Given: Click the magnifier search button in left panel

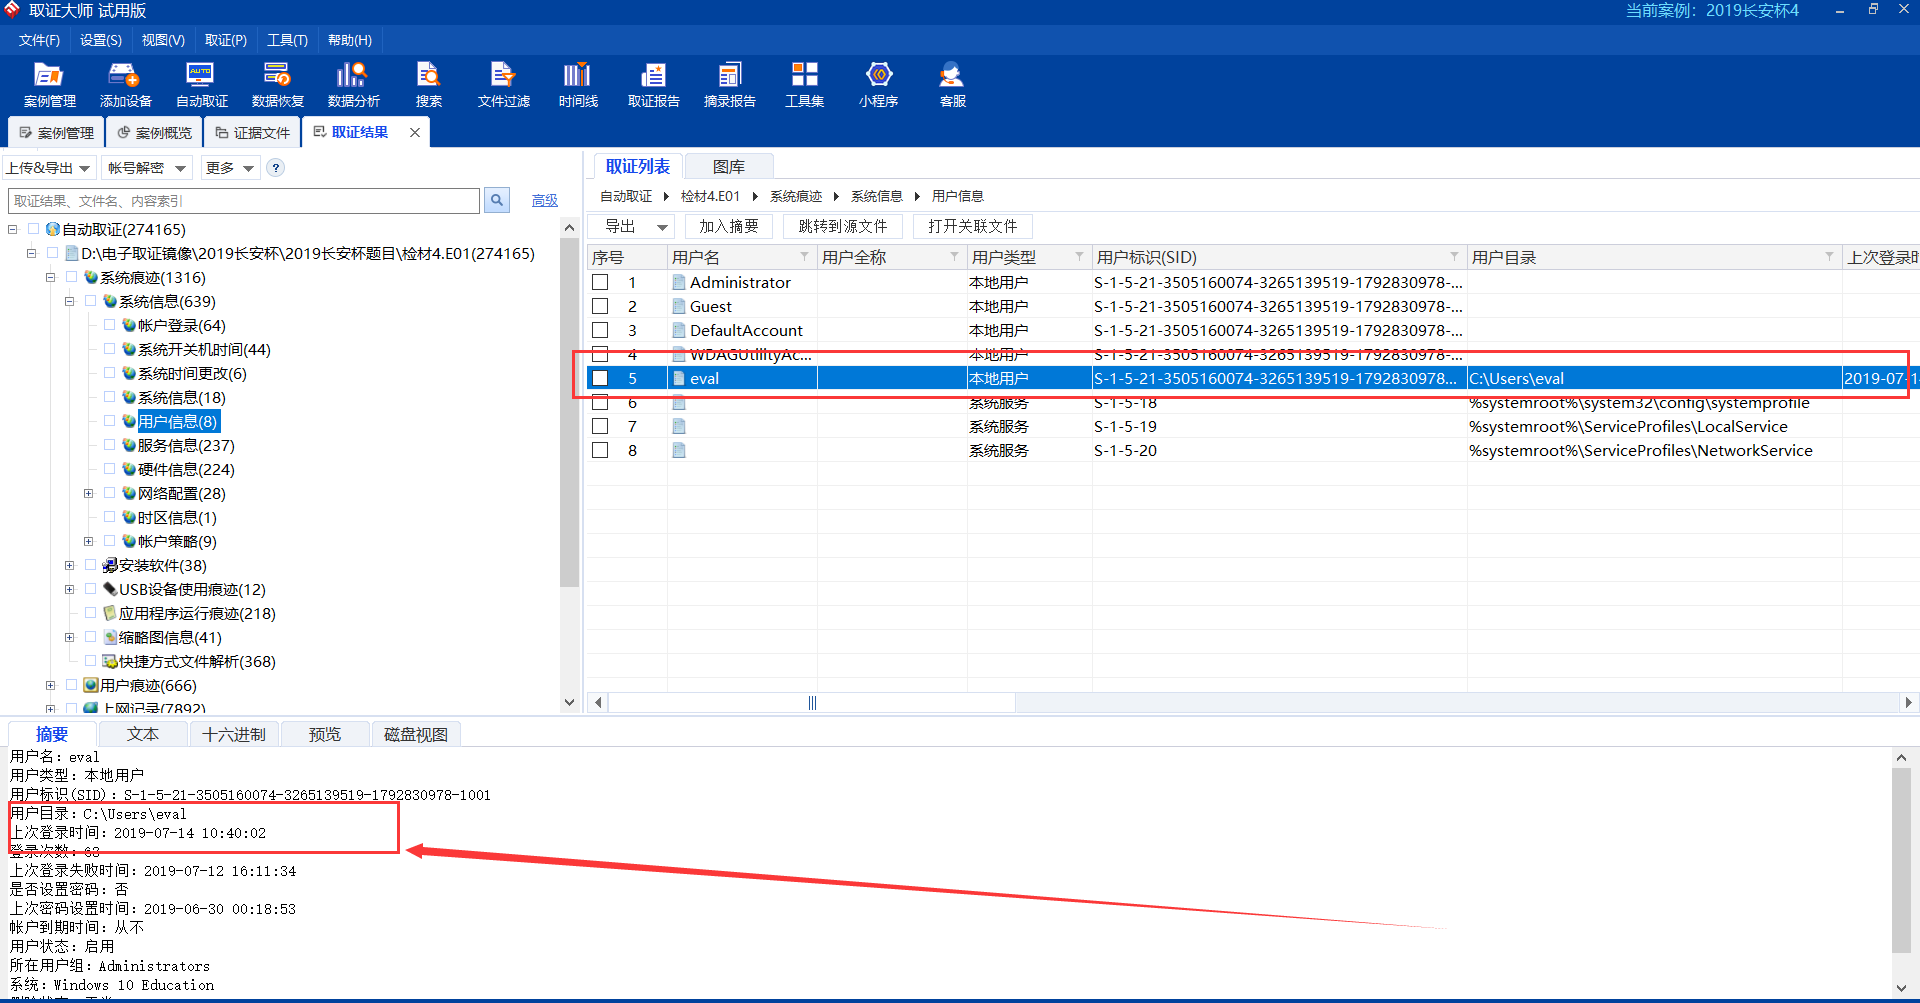Looking at the screenshot, I should click(x=497, y=201).
